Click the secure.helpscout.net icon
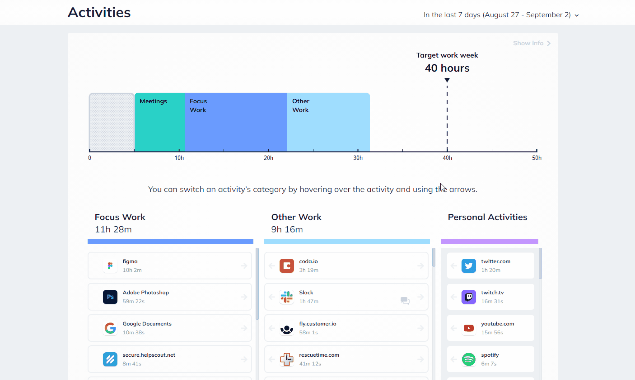 (110, 359)
